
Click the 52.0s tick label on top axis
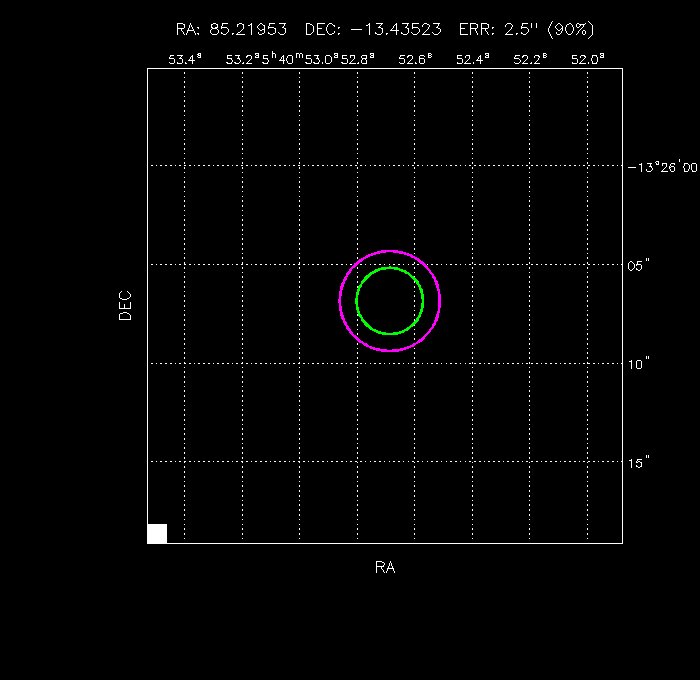[587, 59]
